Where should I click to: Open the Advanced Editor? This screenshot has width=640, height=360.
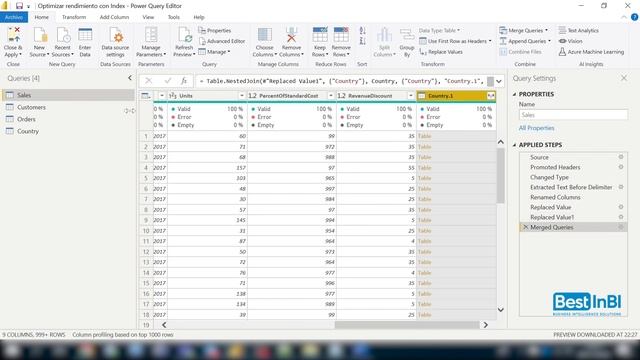pos(222,41)
